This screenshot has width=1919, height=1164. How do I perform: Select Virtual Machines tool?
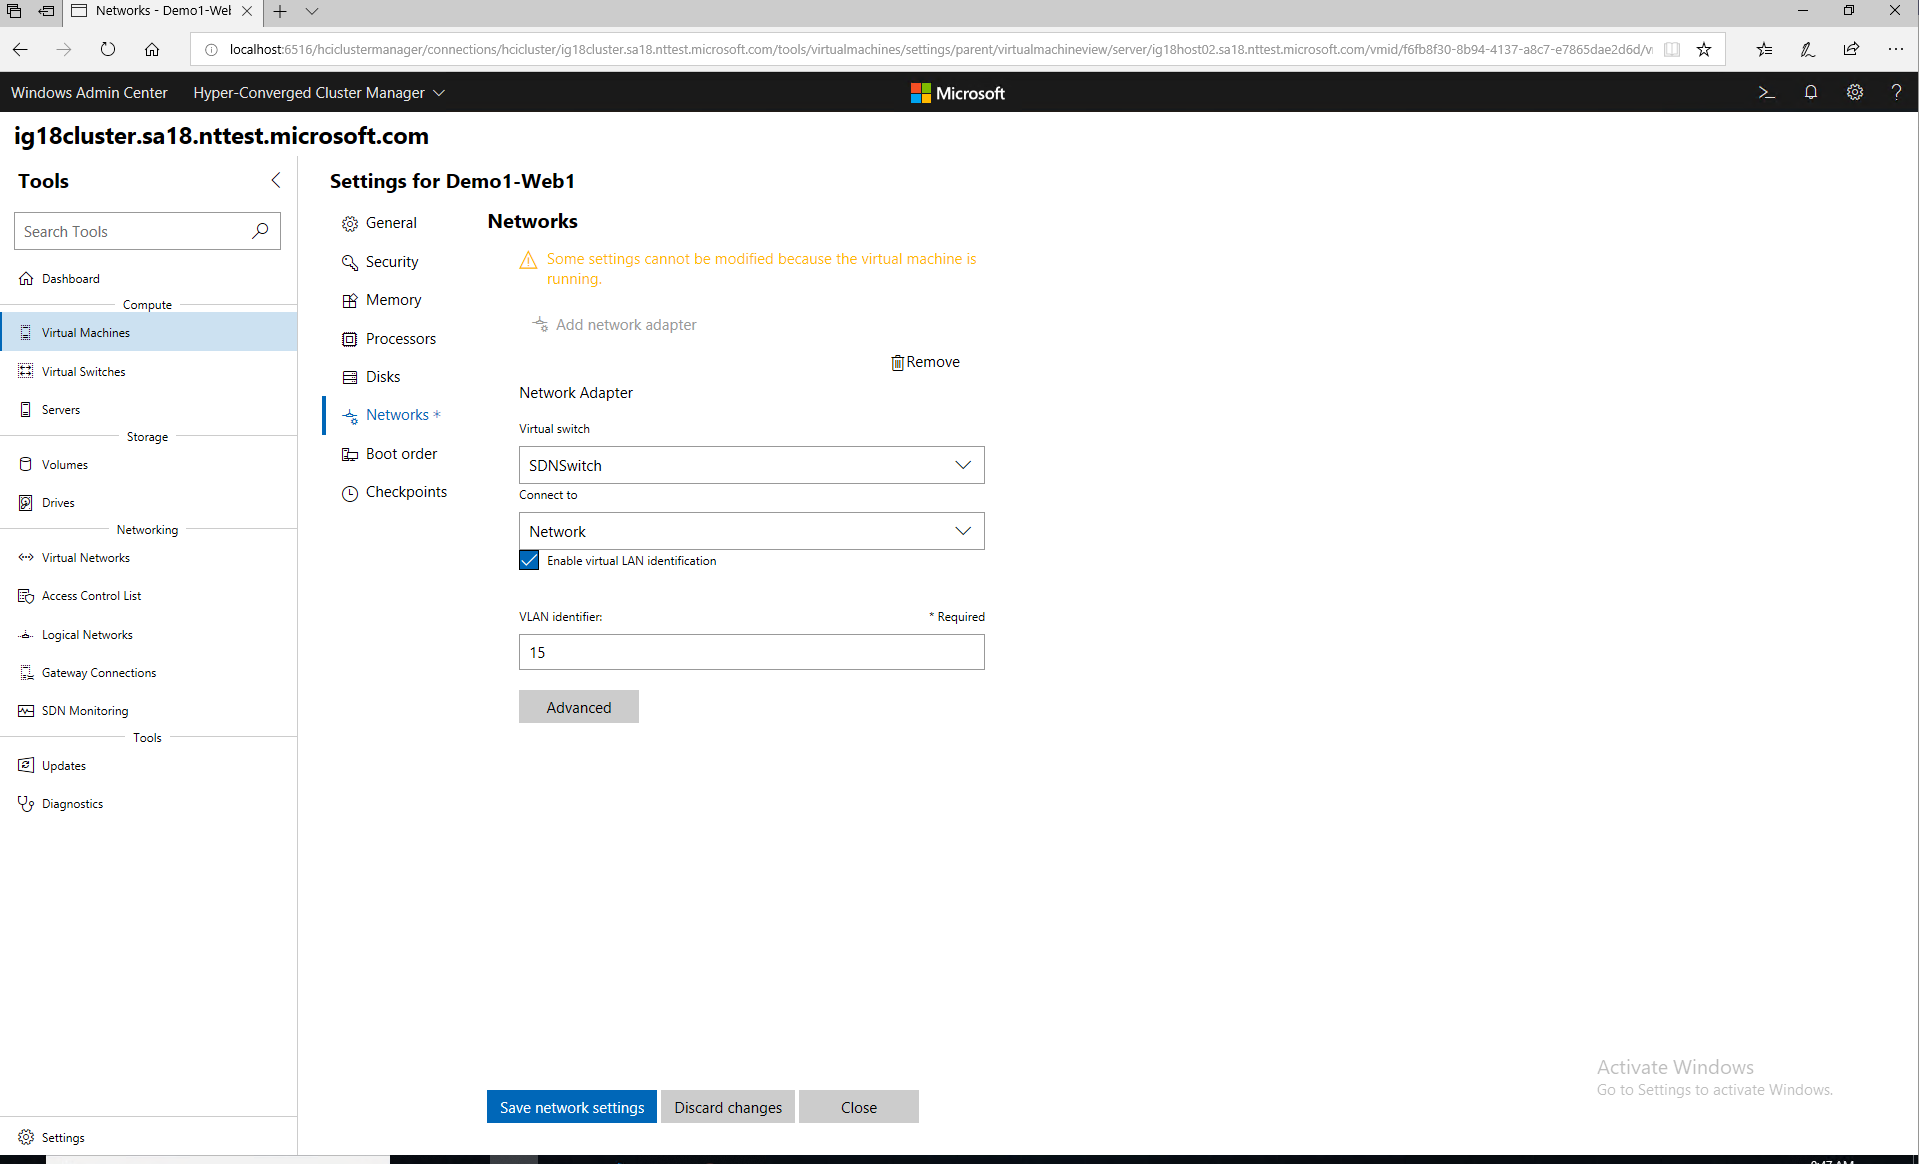coord(148,332)
